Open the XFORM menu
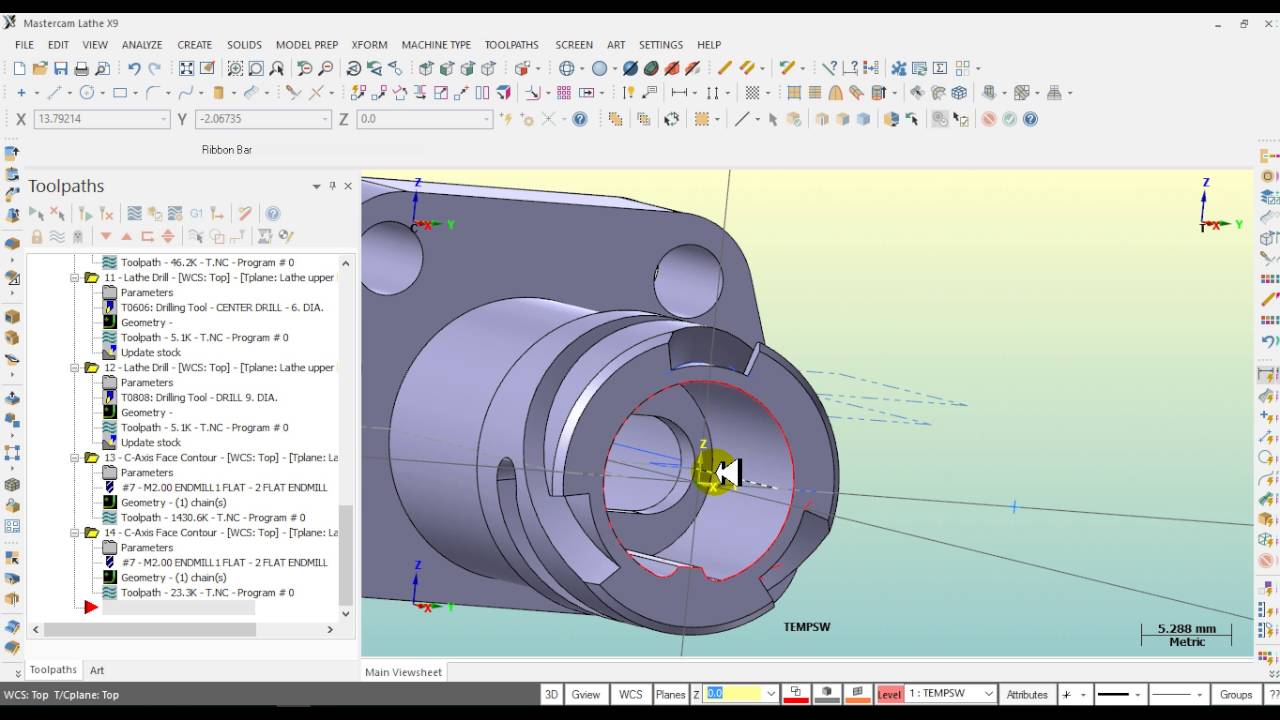Viewport: 1280px width, 720px height. point(369,45)
